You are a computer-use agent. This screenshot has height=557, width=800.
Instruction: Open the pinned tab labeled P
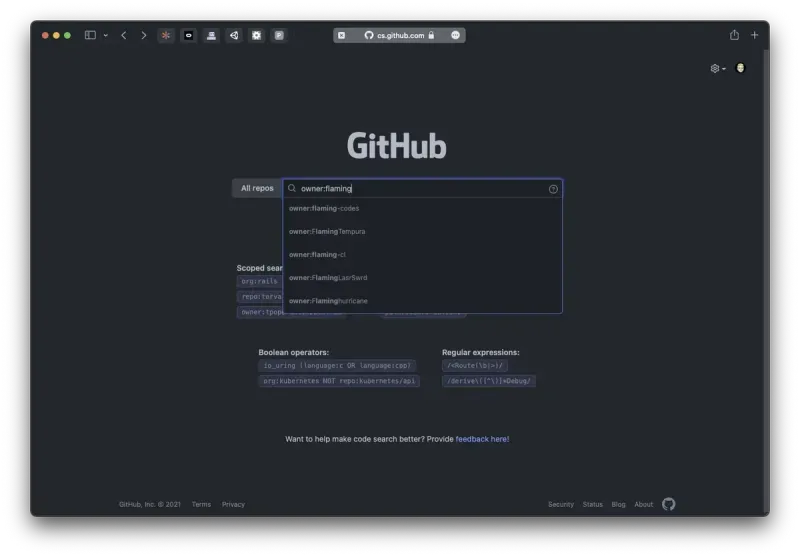click(x=279, y=35)
